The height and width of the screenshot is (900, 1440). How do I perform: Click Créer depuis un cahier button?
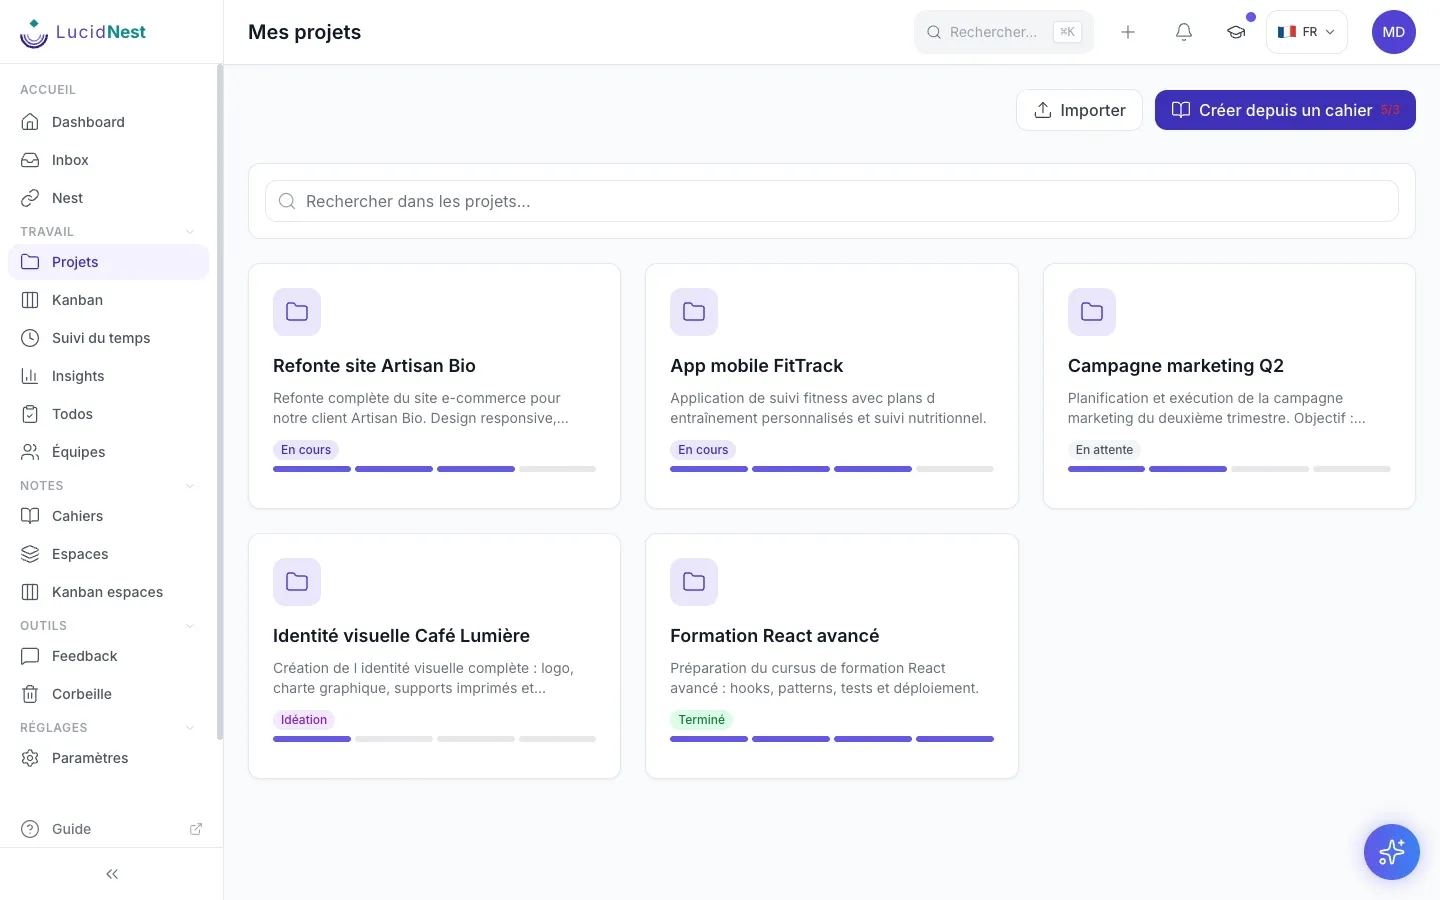click(x=1285, y=110)
